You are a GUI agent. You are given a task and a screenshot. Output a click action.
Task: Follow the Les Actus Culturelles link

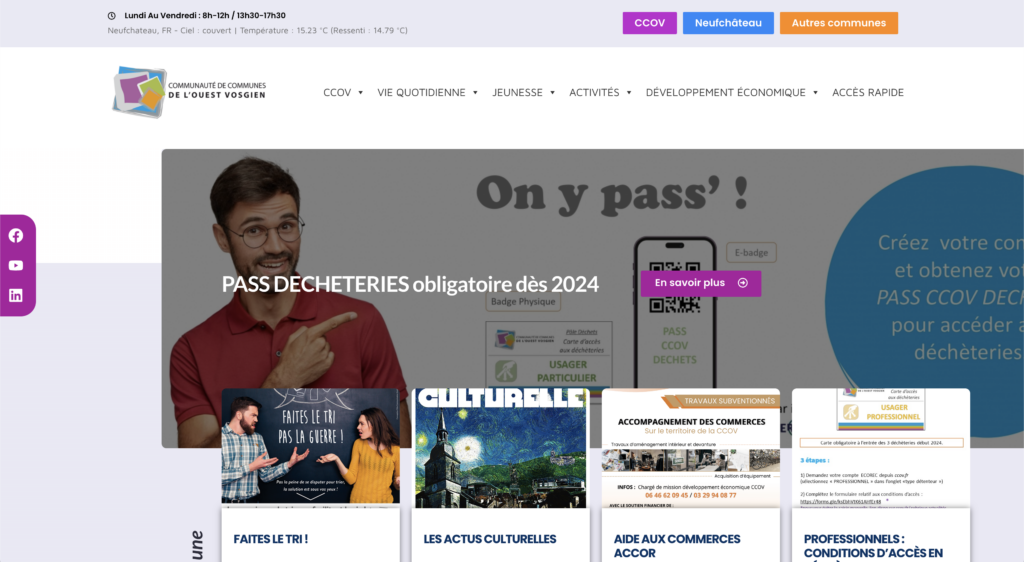point(490,539)
